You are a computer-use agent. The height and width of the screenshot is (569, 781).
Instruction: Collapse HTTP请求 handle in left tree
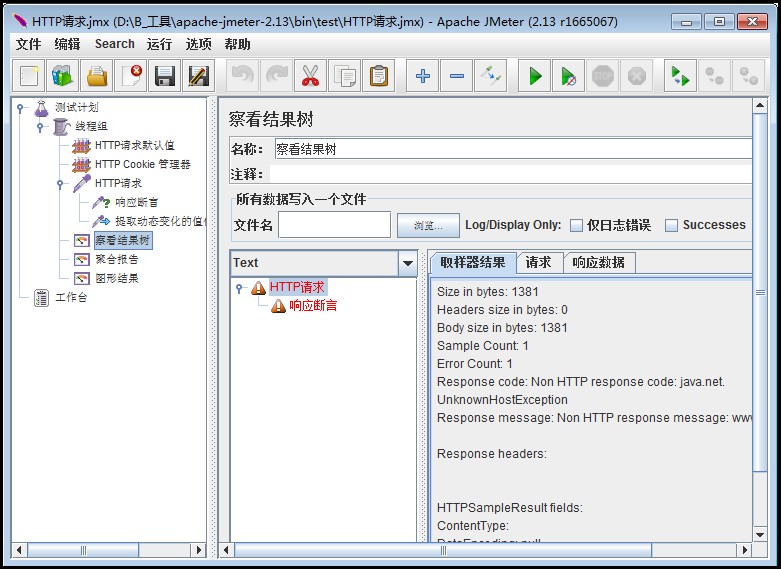click(60, 184)
